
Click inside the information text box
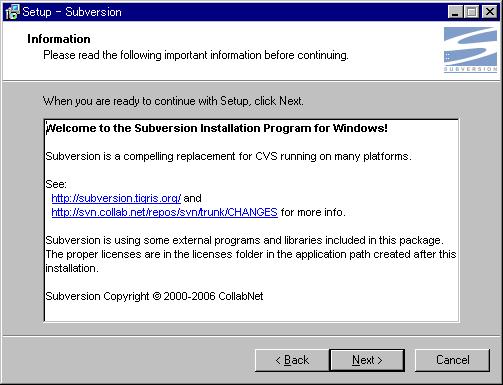coord(251,220)
